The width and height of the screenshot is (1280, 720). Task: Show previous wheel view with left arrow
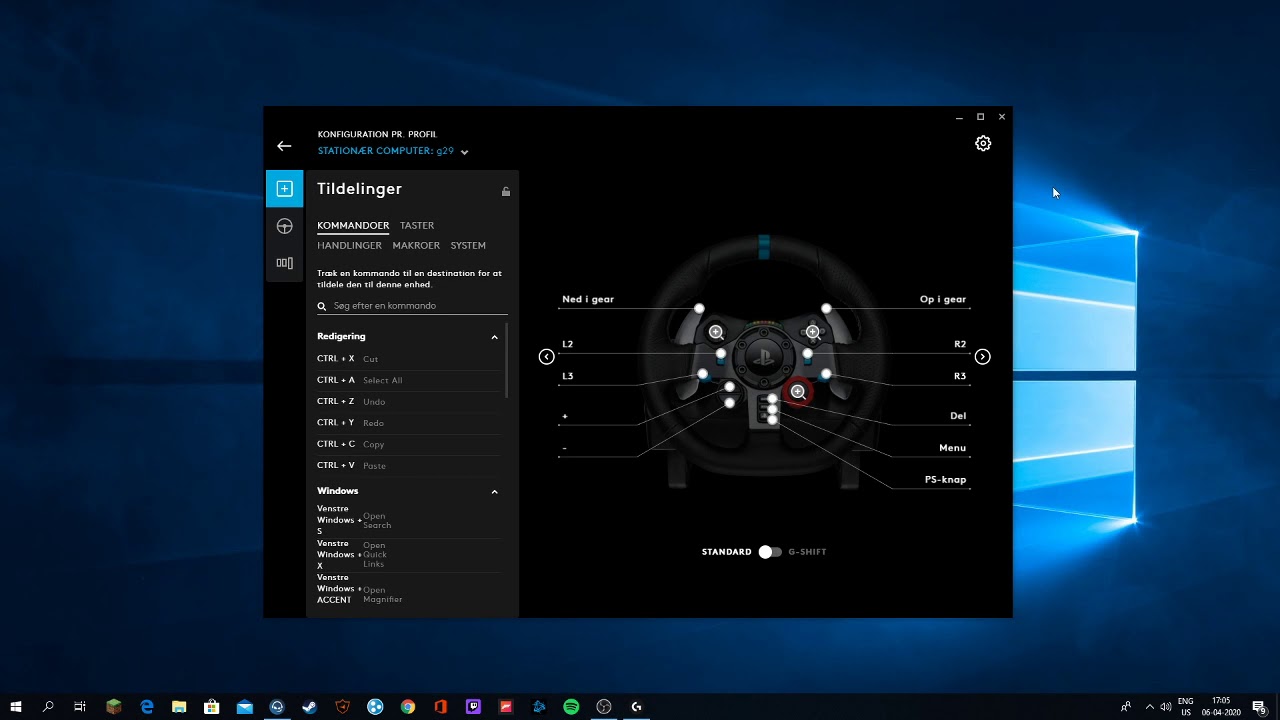coord(546,357)
